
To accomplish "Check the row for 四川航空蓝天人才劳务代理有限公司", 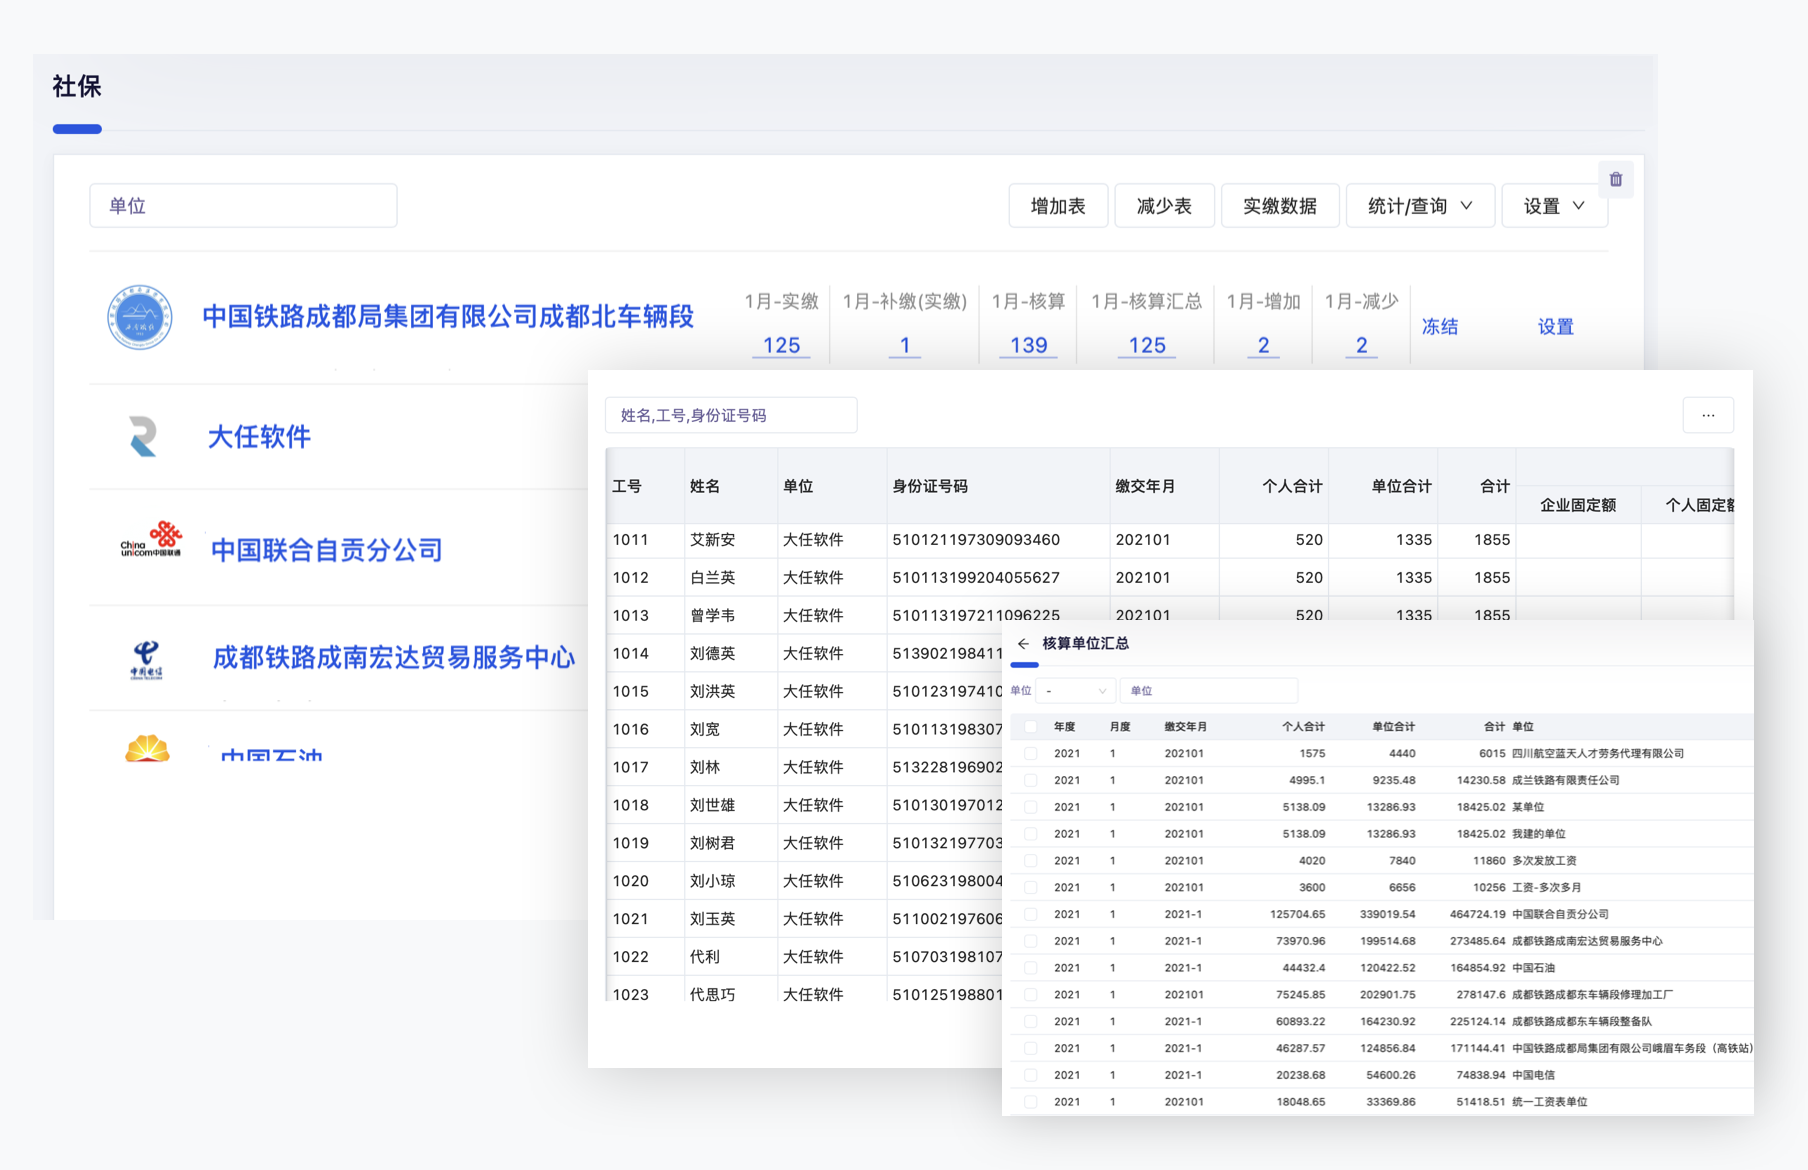I will 1030,754.
